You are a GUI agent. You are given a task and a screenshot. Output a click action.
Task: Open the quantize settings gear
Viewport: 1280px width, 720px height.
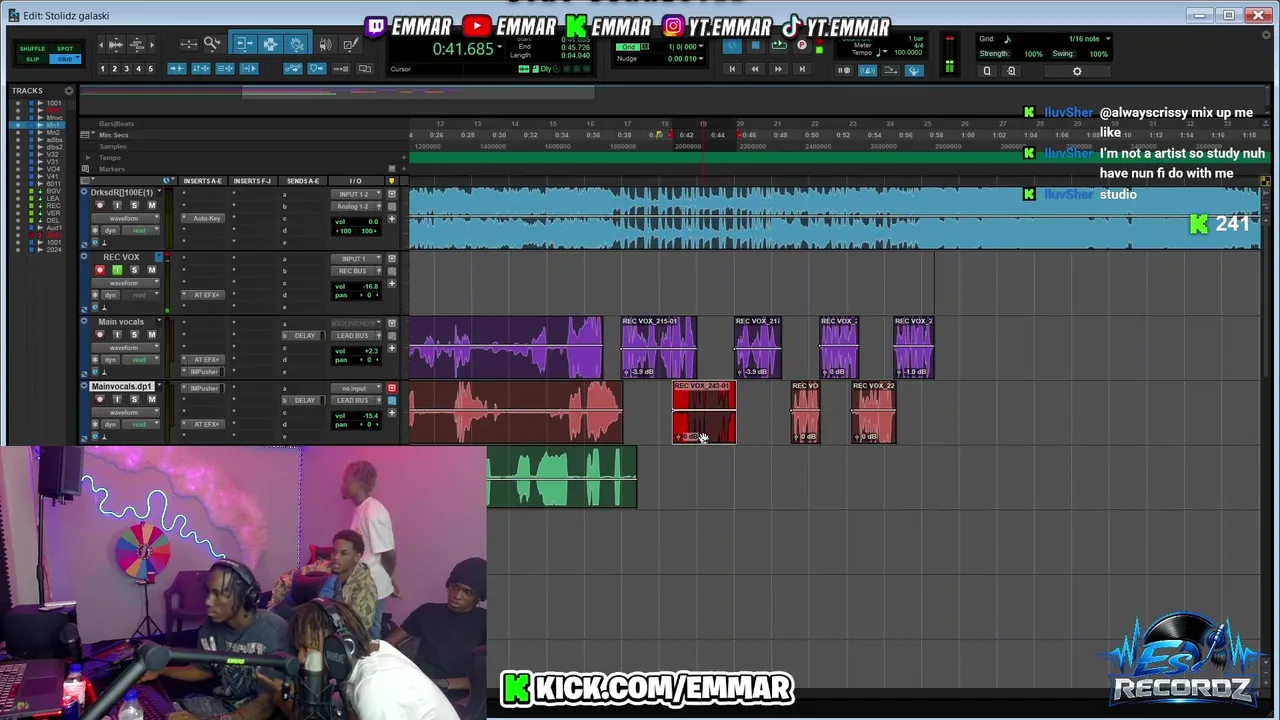[x=1077, y=71]
